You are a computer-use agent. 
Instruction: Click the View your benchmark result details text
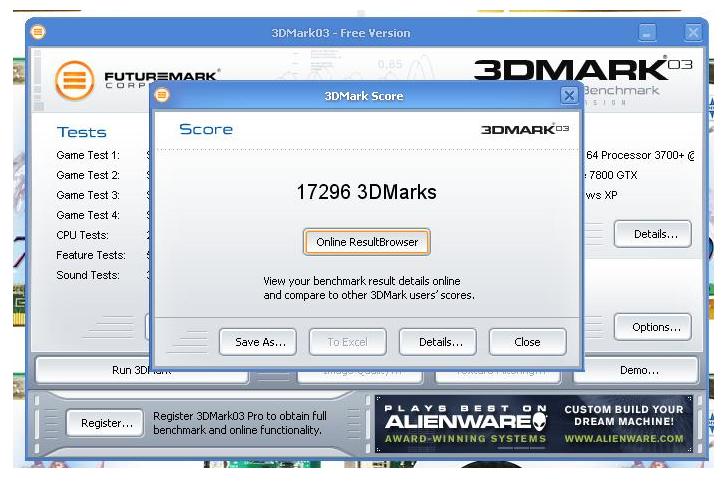click(368, 288)
